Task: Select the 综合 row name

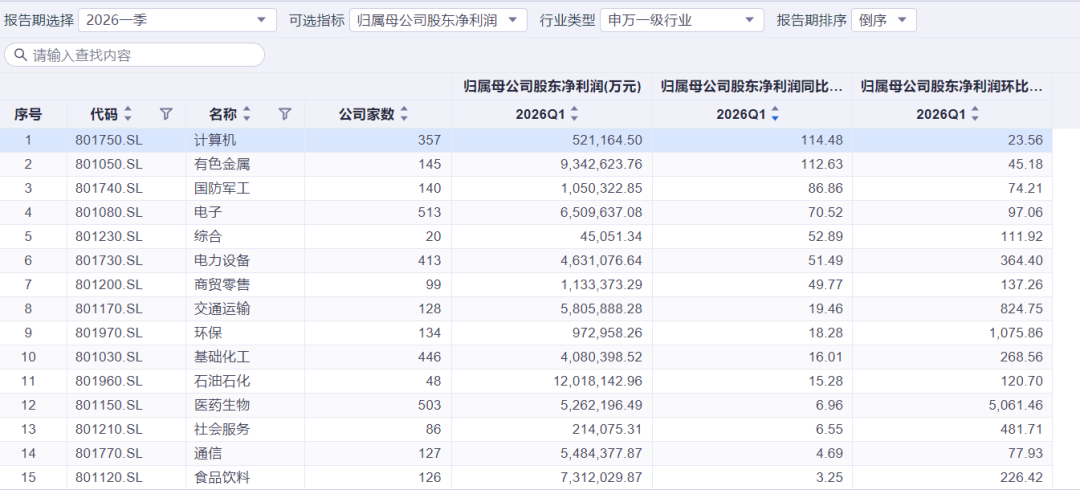Action: tap(208, 237)
